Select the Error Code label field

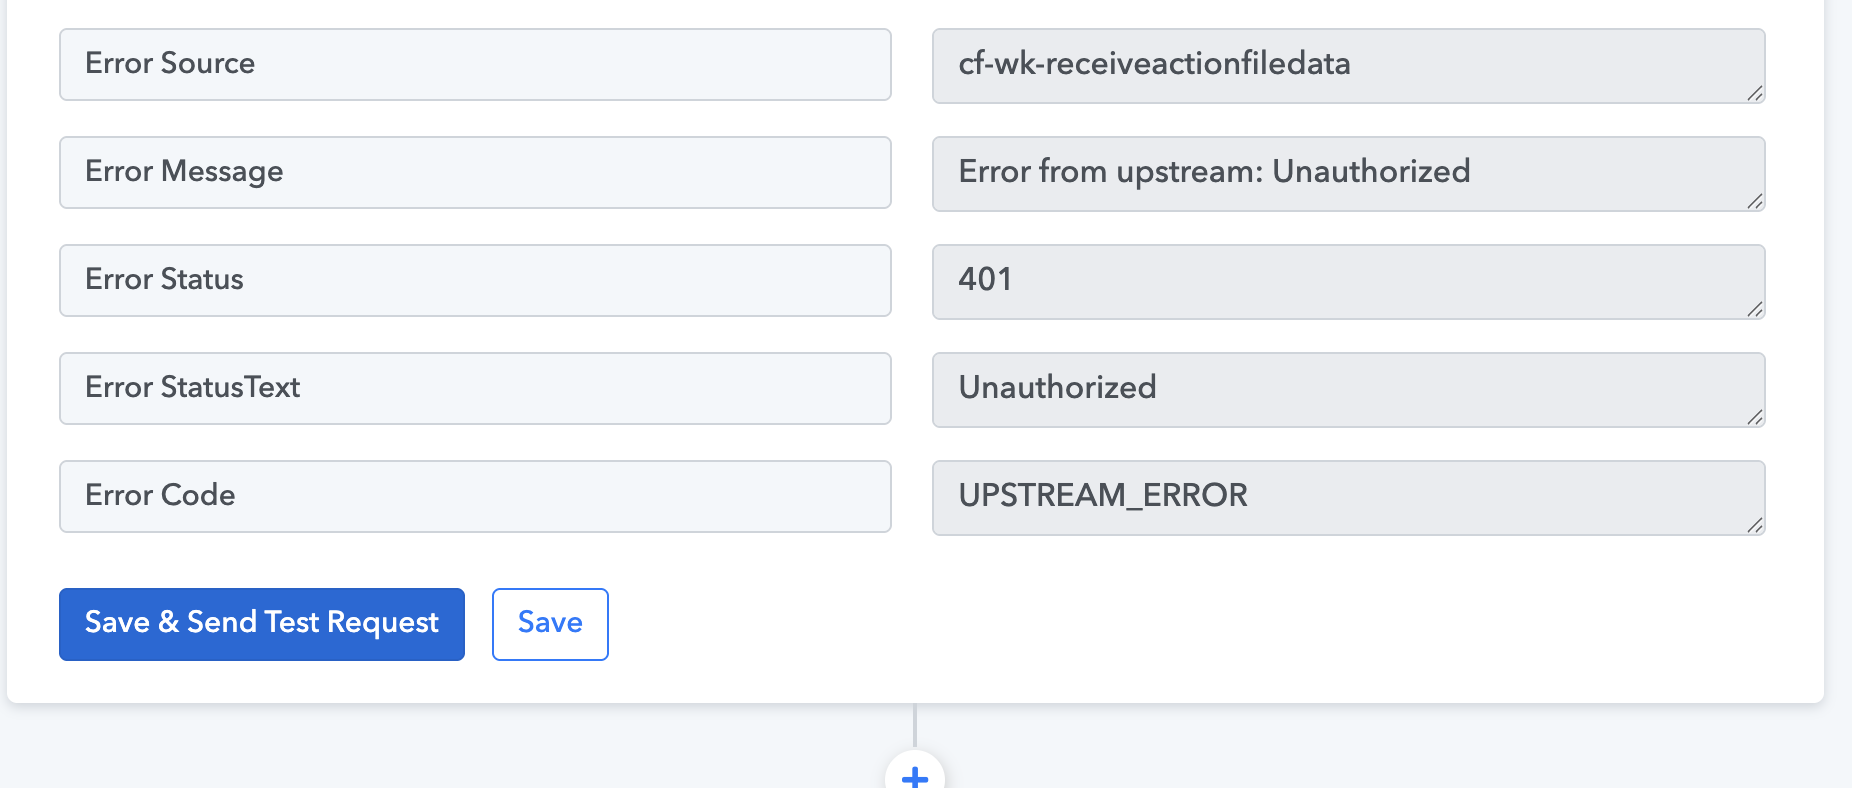point(475,496)
